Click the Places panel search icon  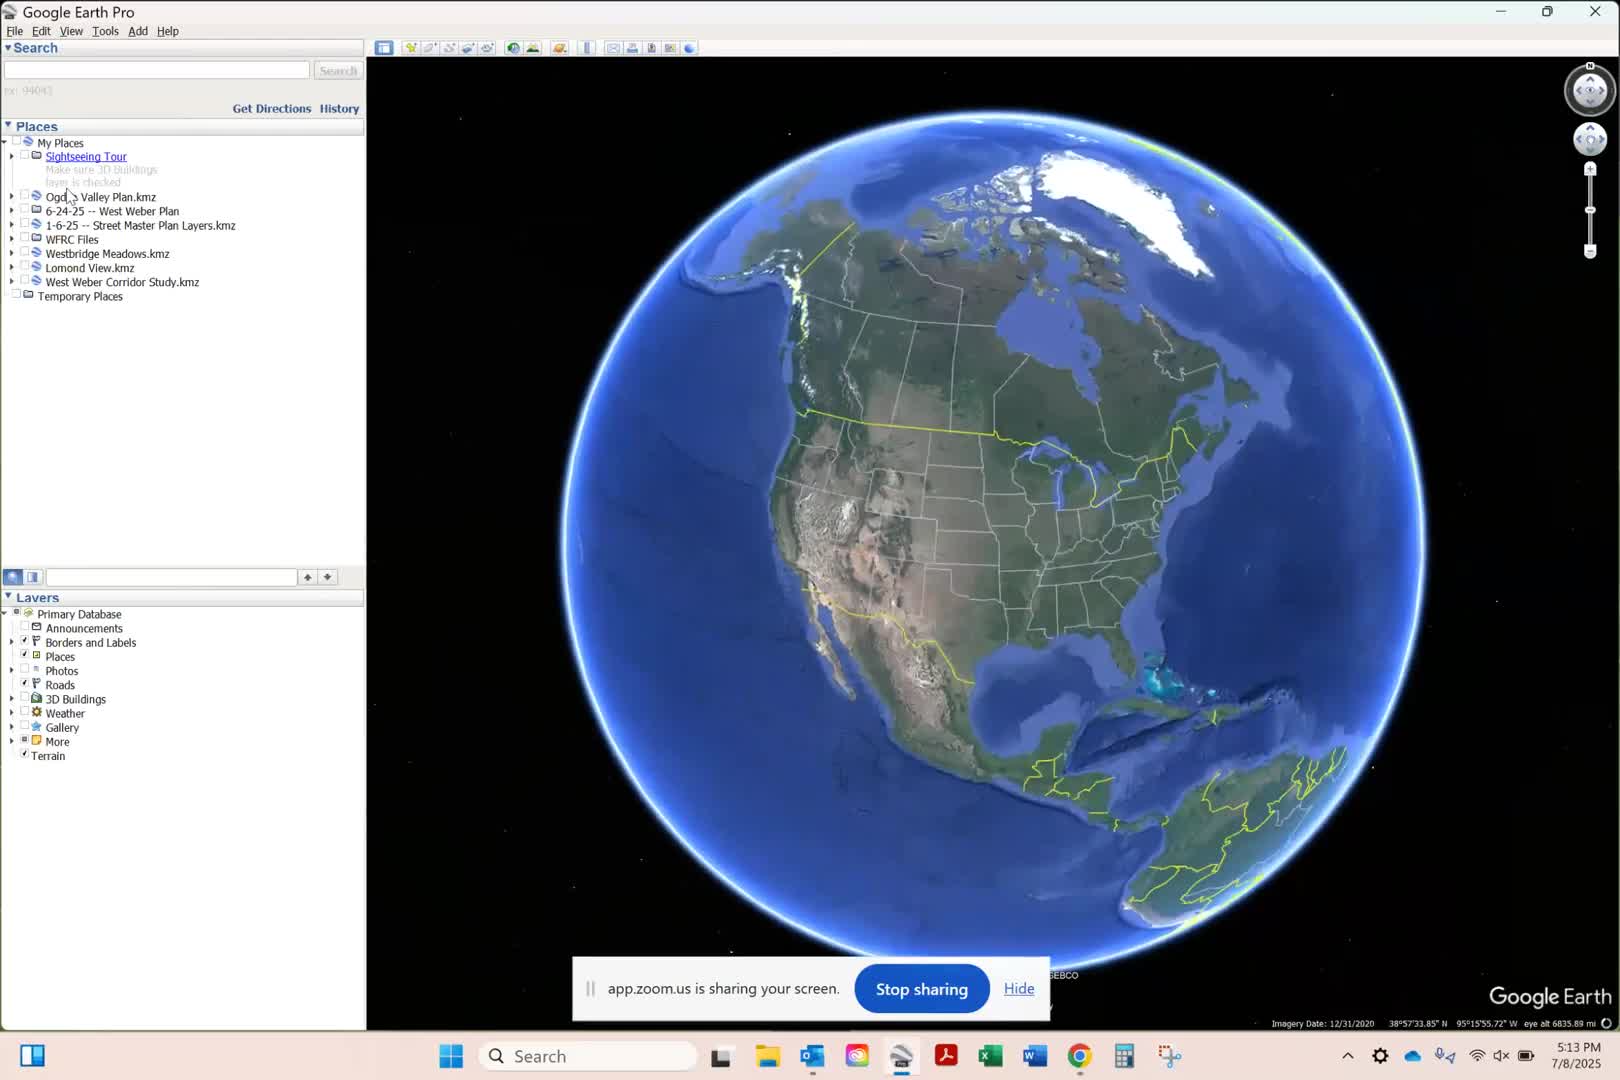pyautogui.click(x=13, y=577)
